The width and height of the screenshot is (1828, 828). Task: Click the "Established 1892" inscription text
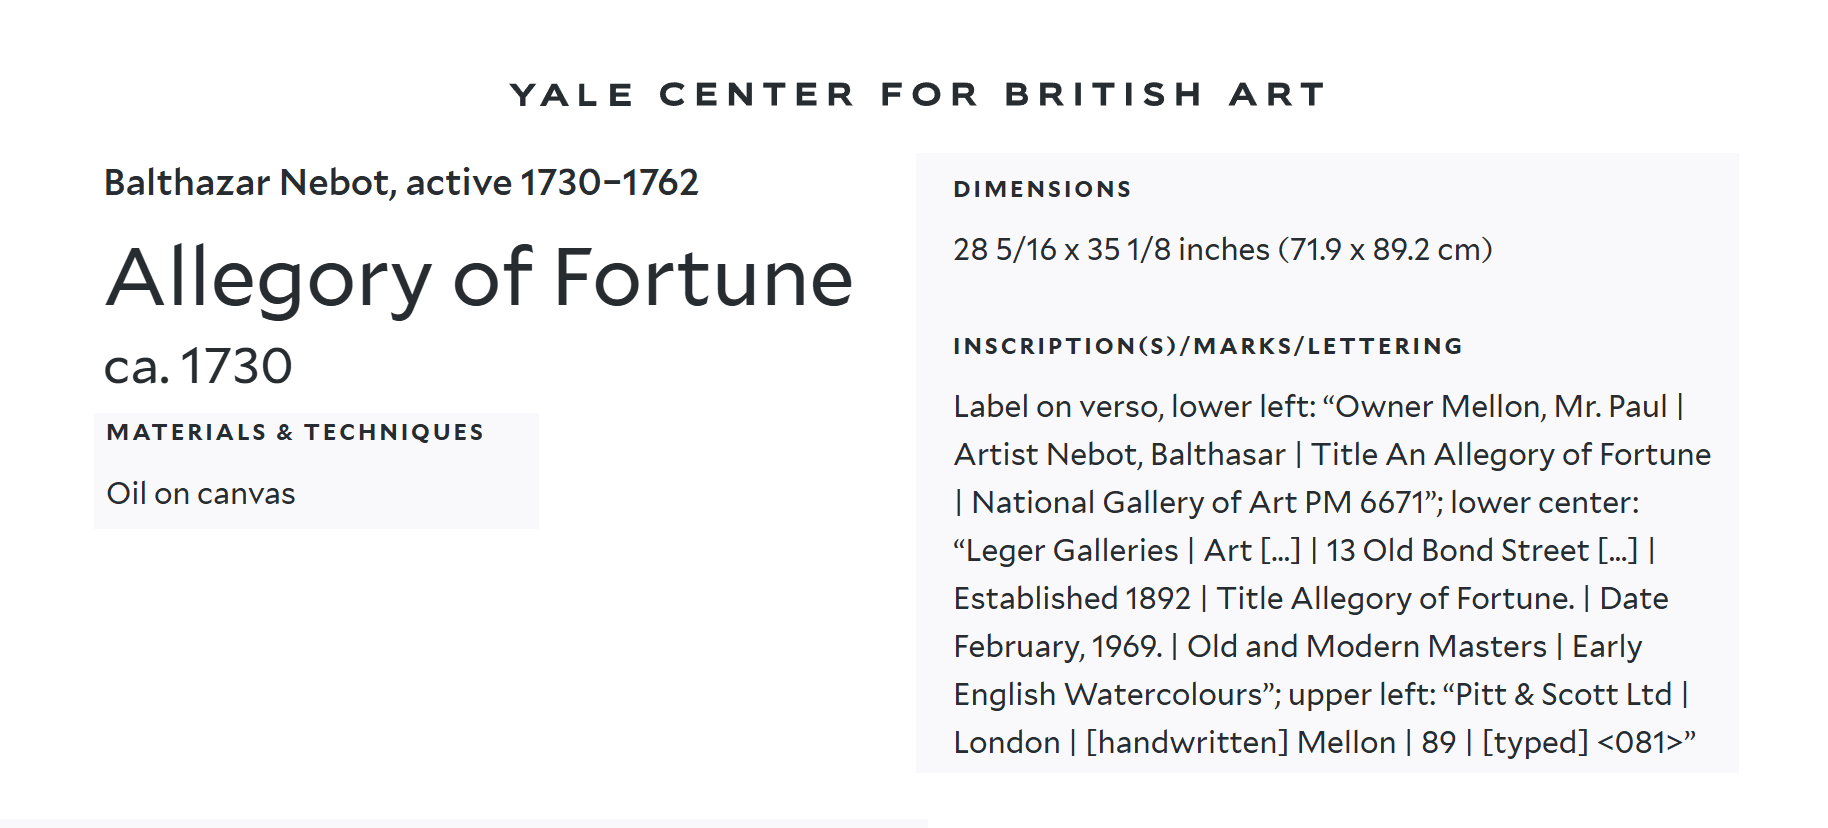(1072, 599)
